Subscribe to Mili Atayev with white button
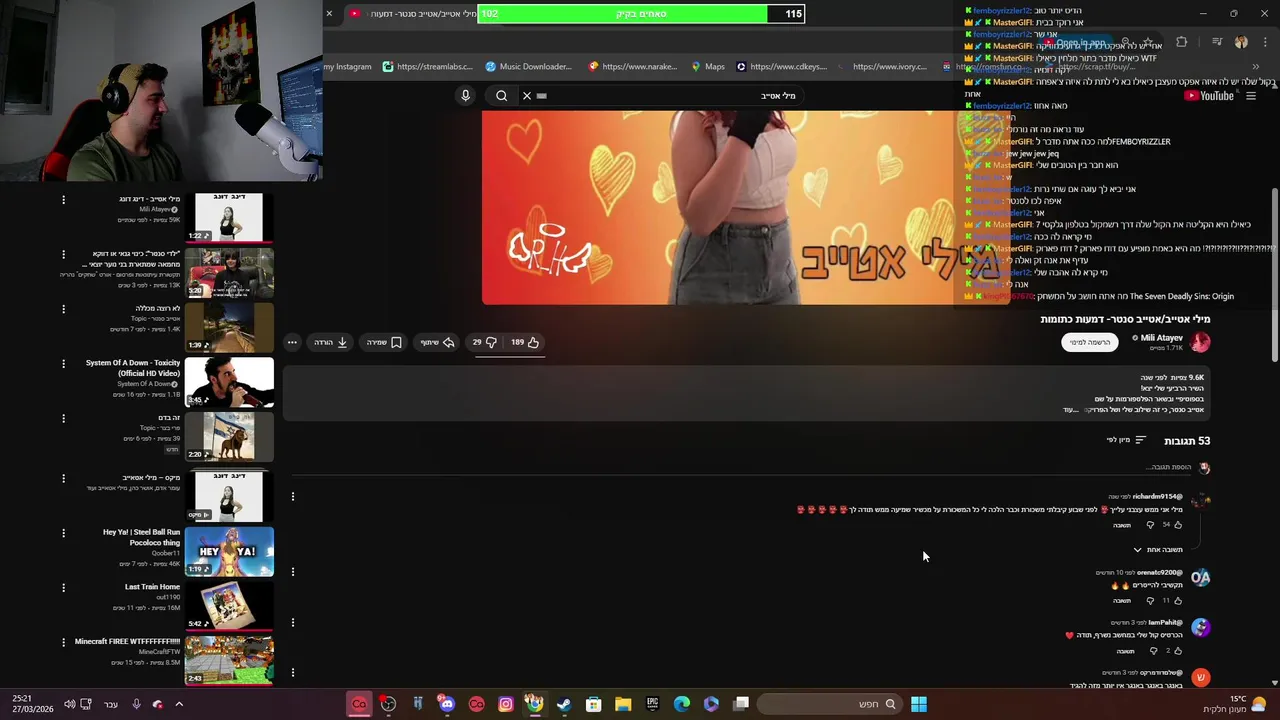This screenshot has width=1280, height=720. (x=1089, y=342)
